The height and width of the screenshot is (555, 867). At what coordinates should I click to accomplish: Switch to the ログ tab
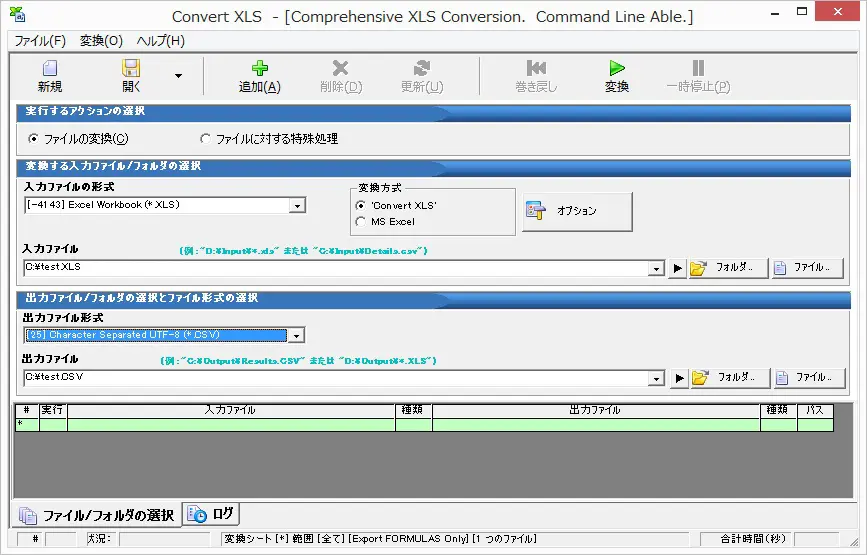pyautogui.click(x=212, y=514)
